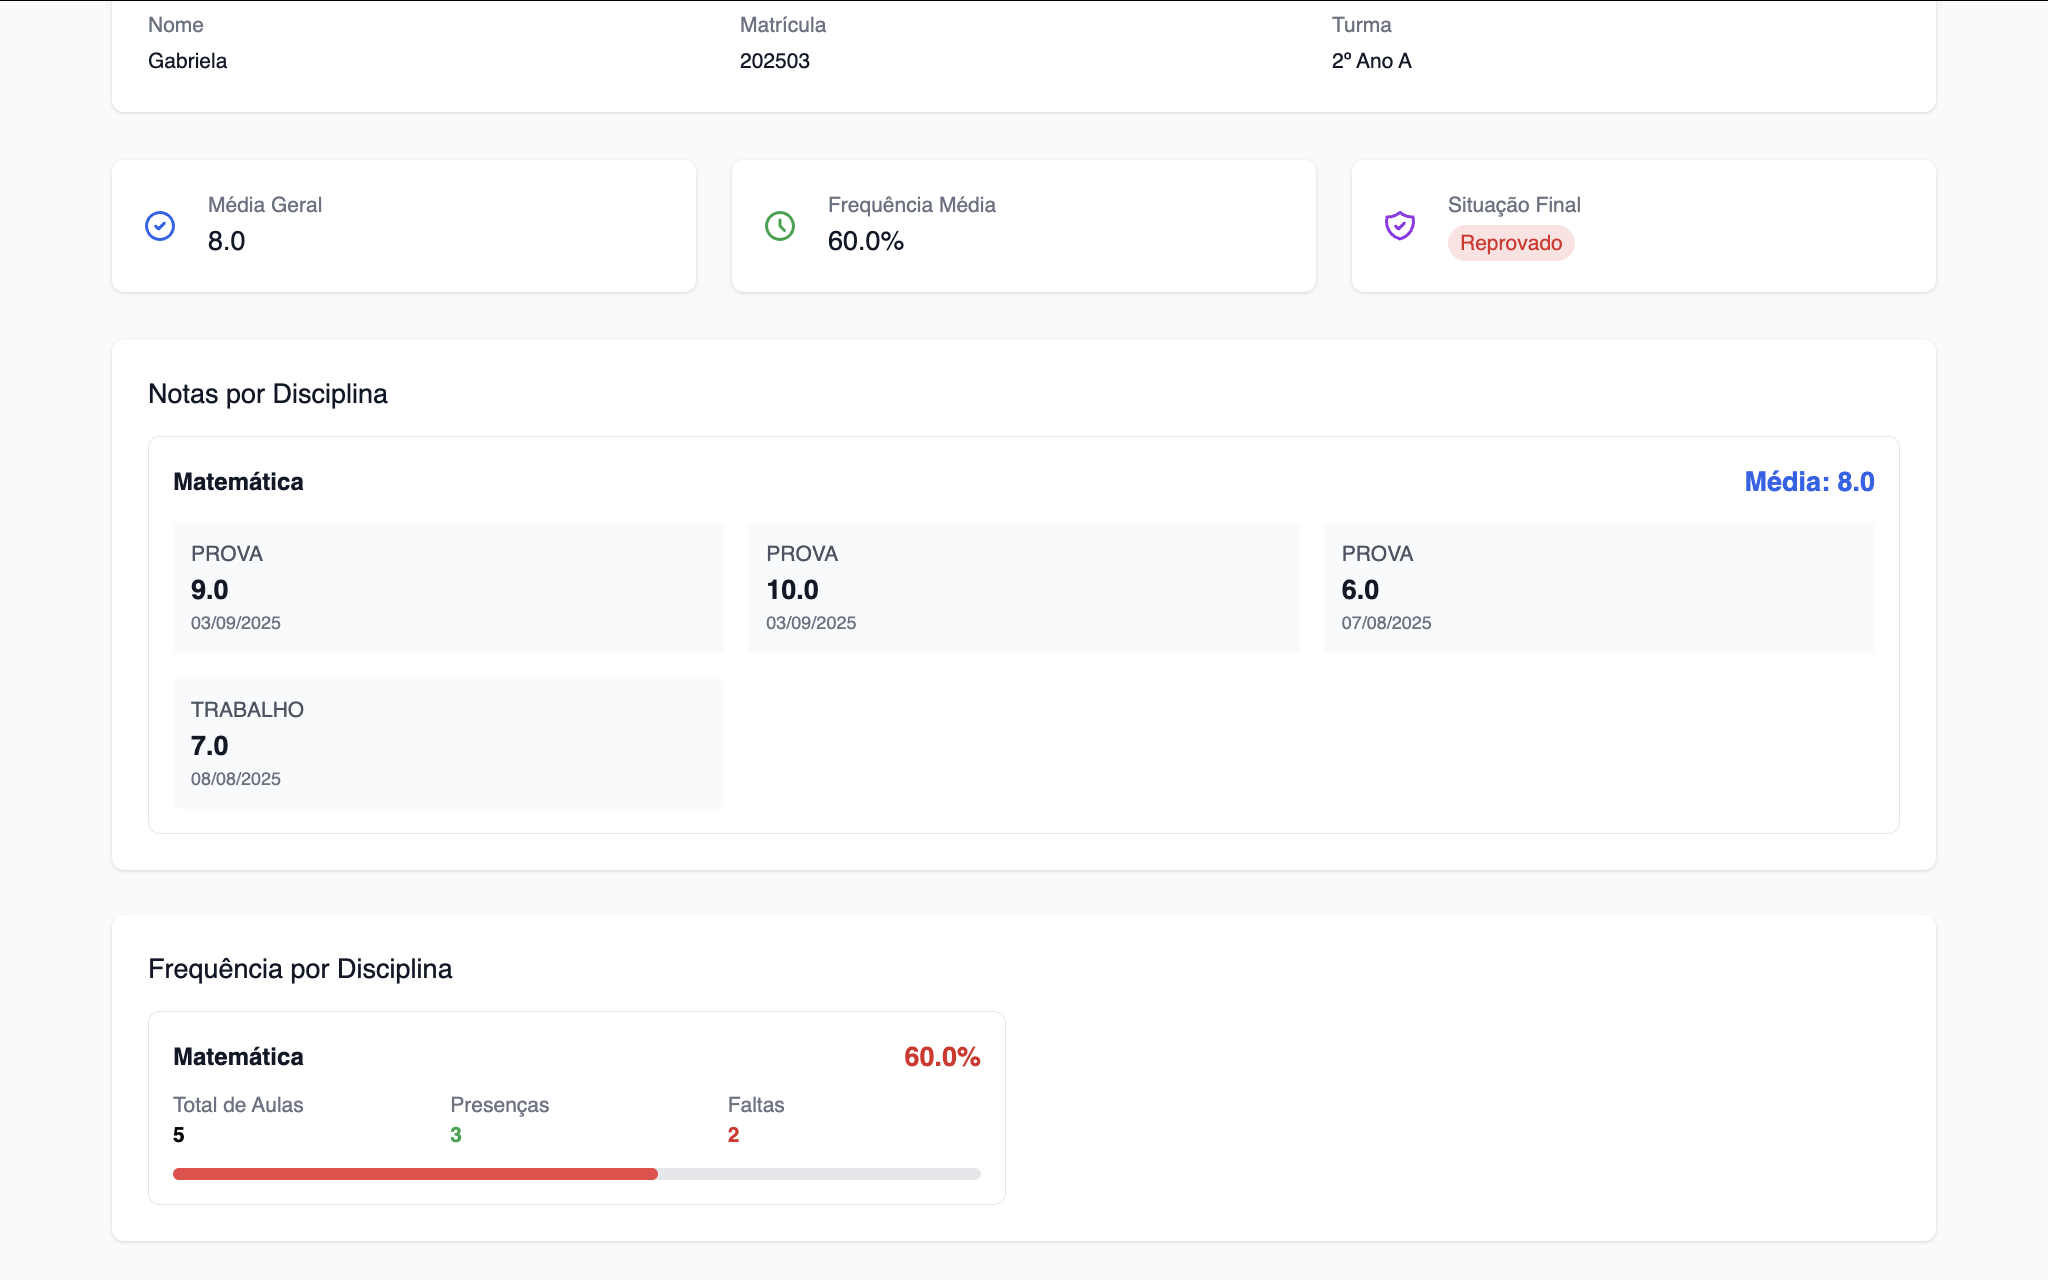Click the red Matemática attendance progress bar
The width and height of the screenshot is (2048, 1280).
click(x=415, y=1174)
